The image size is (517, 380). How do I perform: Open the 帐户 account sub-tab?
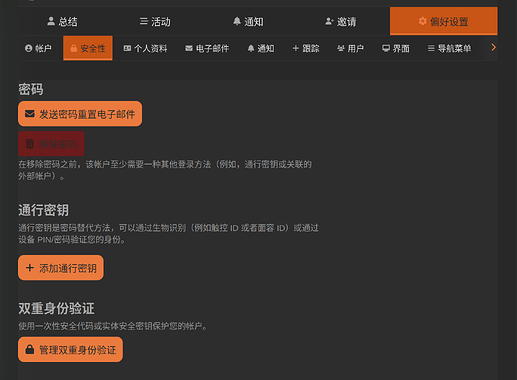coord(38,48)
